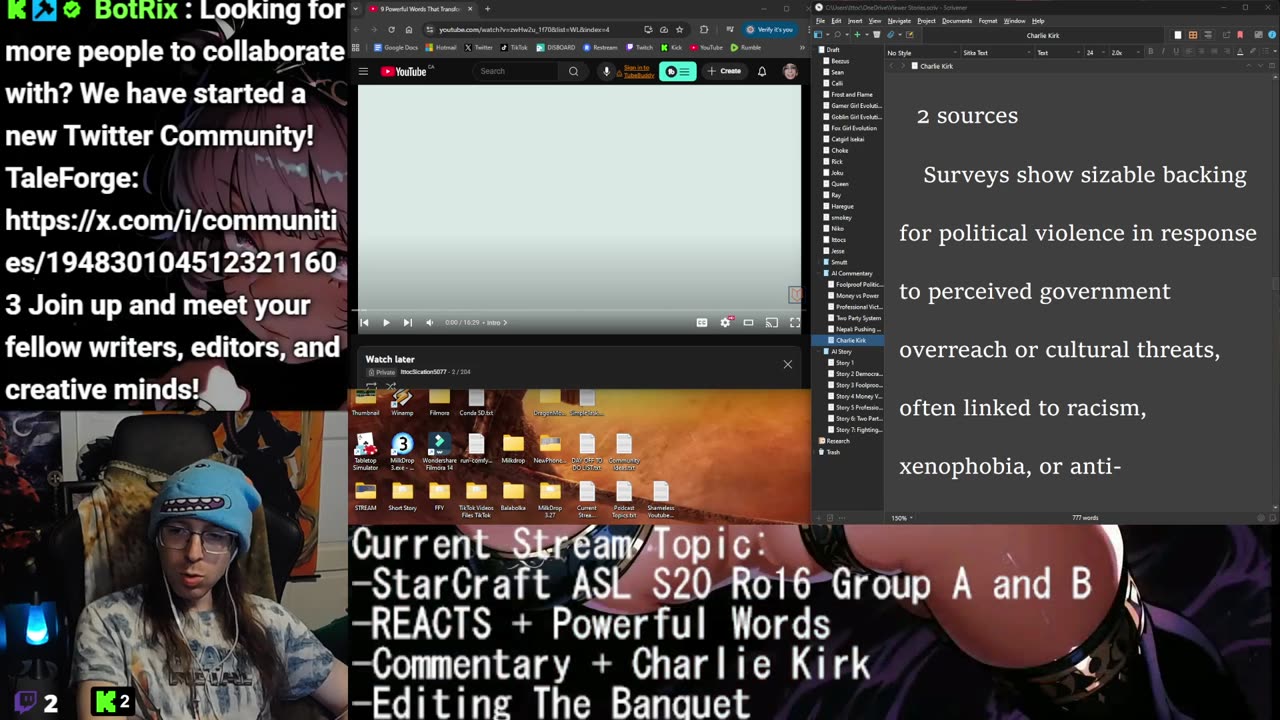Open Scrivener Project menu
This screenshot has width=1280, height=720.
click(927, 21)
